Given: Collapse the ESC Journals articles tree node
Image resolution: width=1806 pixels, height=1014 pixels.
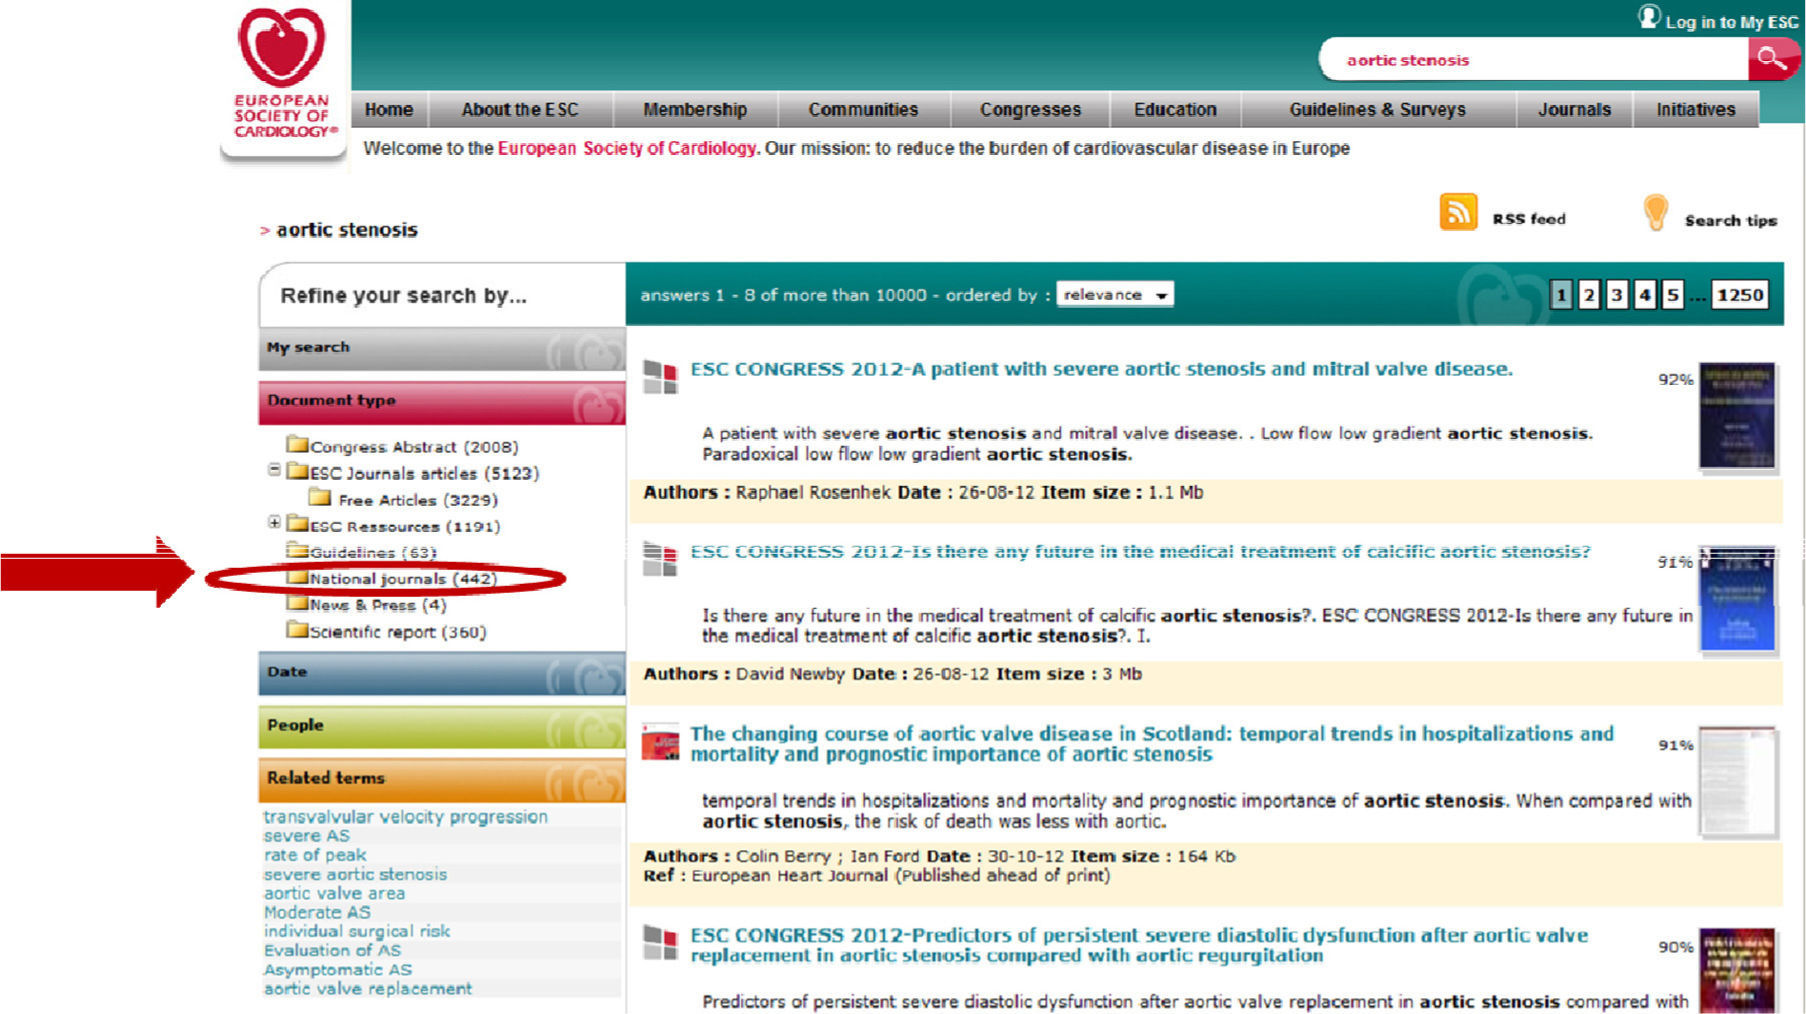Looking at the screenshot, I should tap(274, 470).
